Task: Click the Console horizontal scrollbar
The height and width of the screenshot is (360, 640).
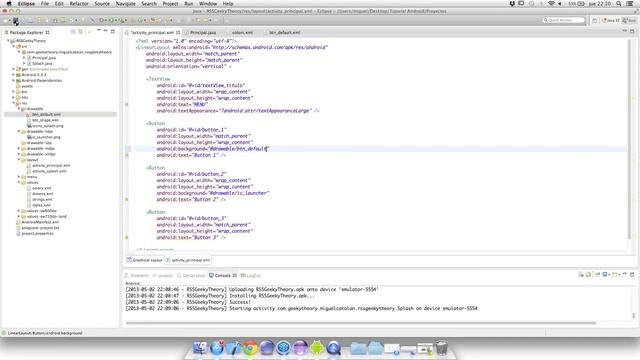Action: [360, 323]
